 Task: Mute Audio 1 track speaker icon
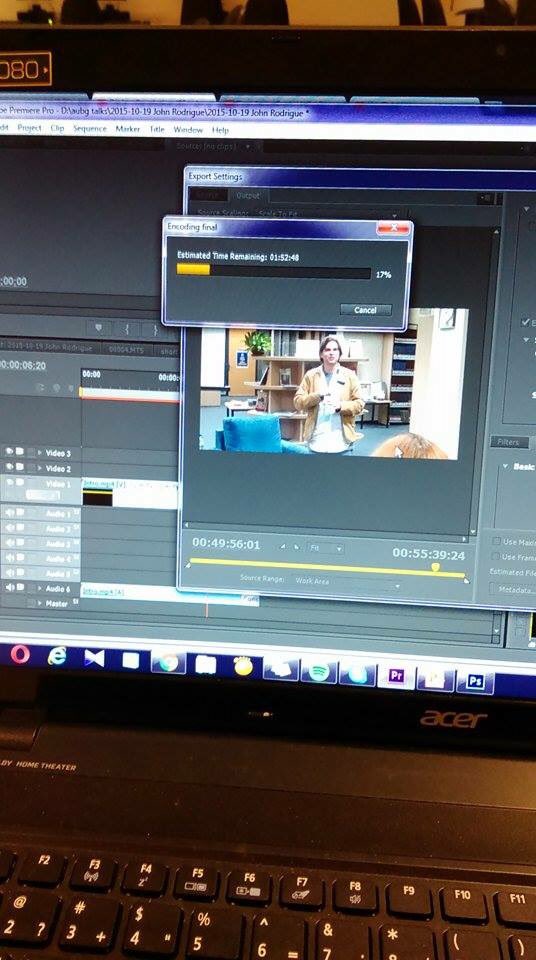click(10, 512)
